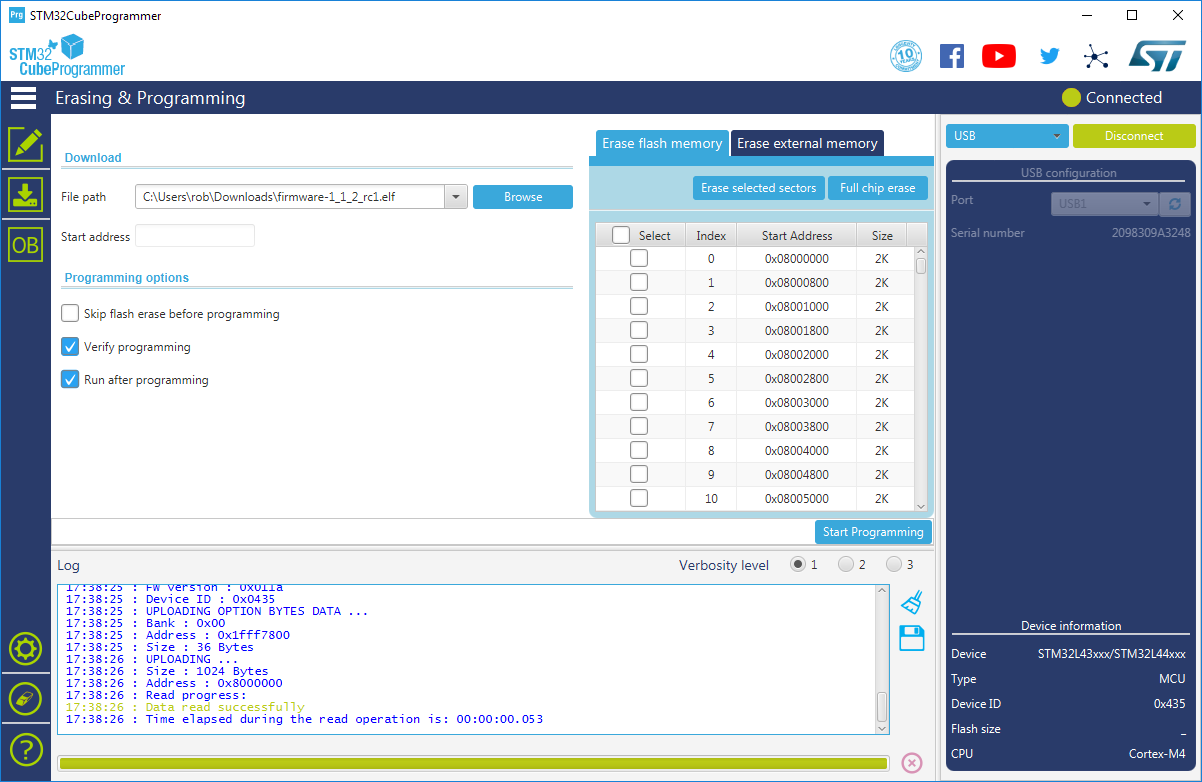Select Erasing & Programming download icon
The height and width of the screenshot is (782, 1202).
pos(25,195)
